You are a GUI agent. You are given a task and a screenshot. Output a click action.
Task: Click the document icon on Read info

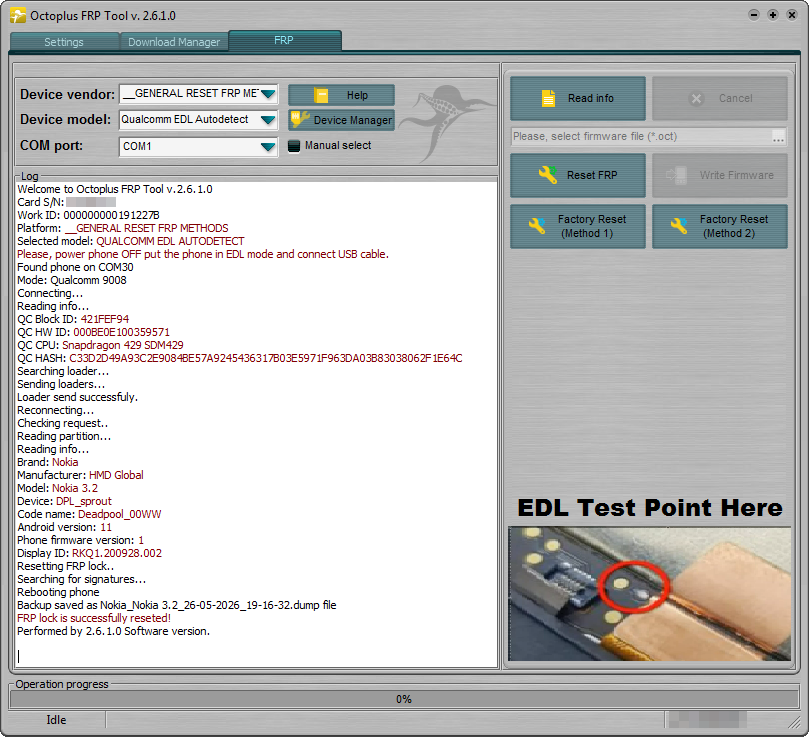(x=548, y=98)
